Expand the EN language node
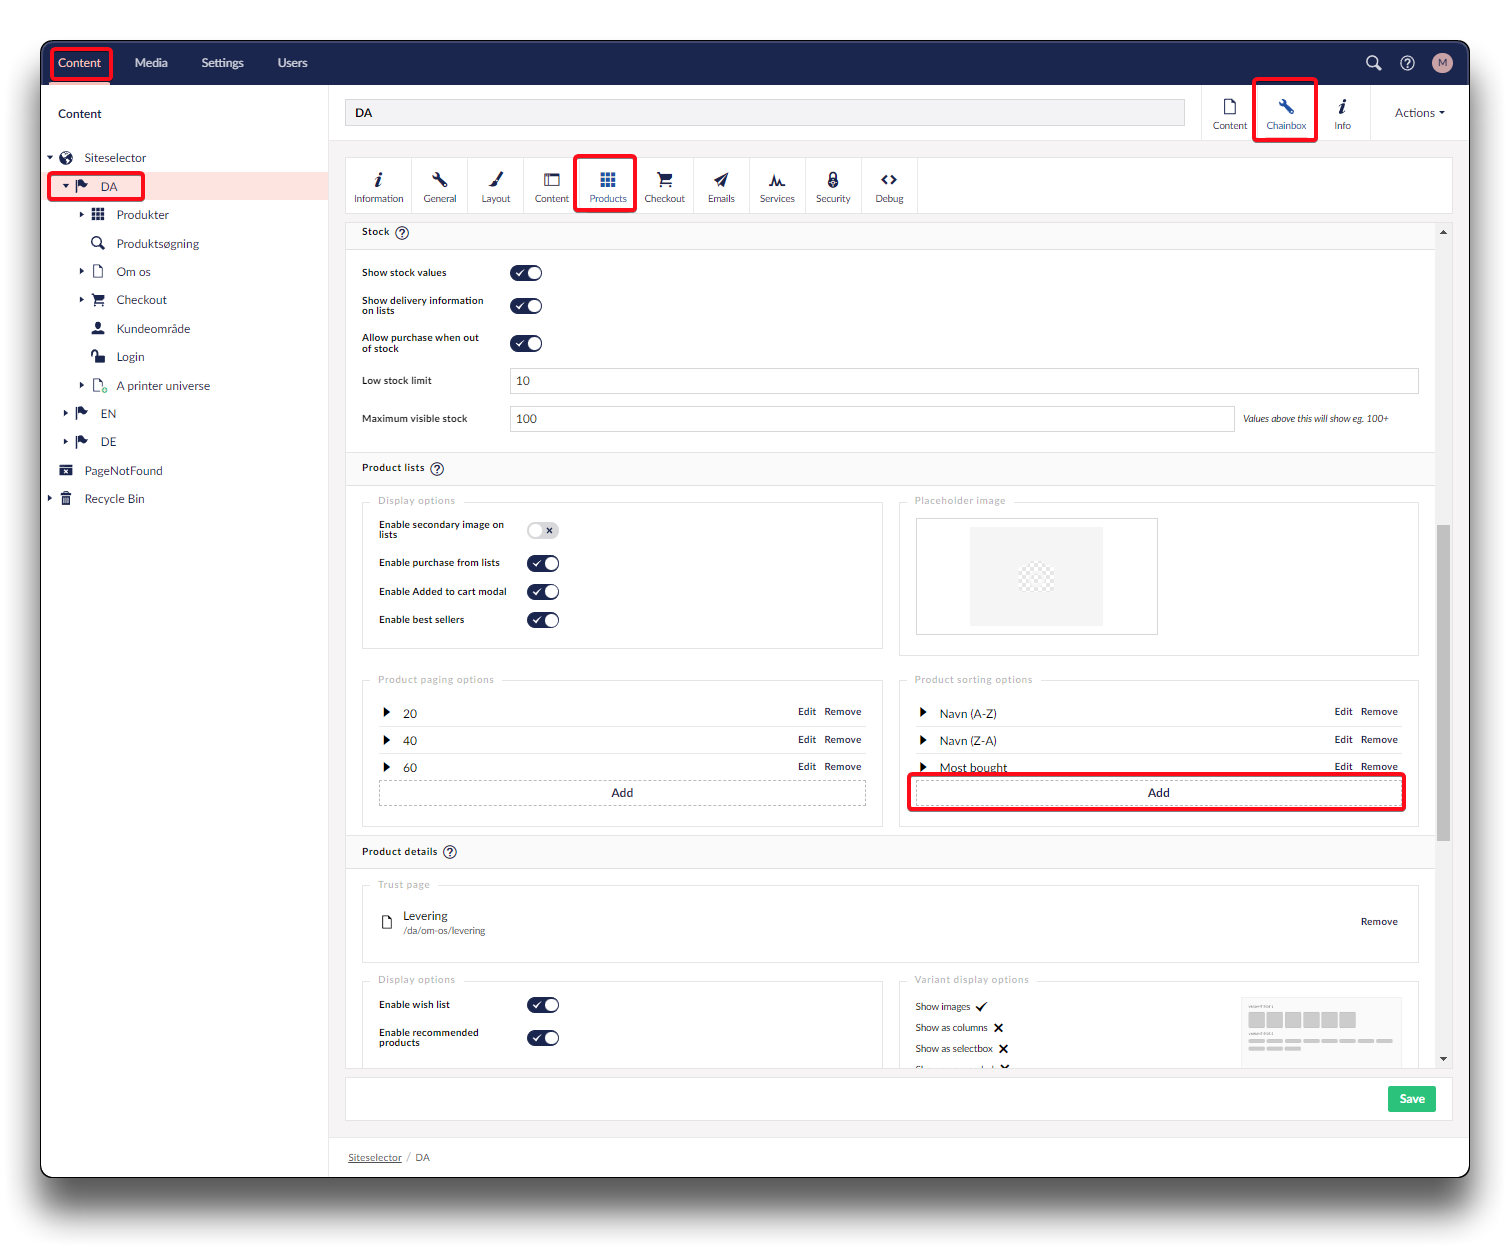1510x1250 pixels. pos(66,413)
